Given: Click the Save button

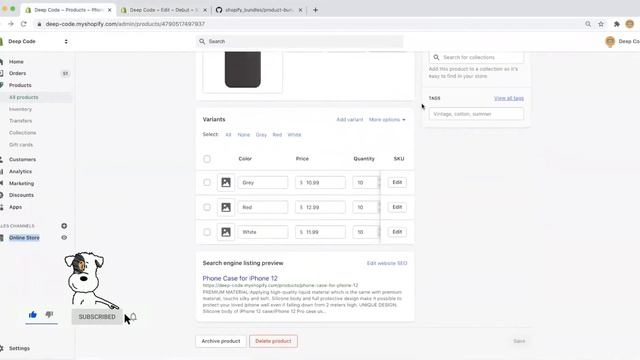Looking at the screenshot, I should [x=519, y=341].
